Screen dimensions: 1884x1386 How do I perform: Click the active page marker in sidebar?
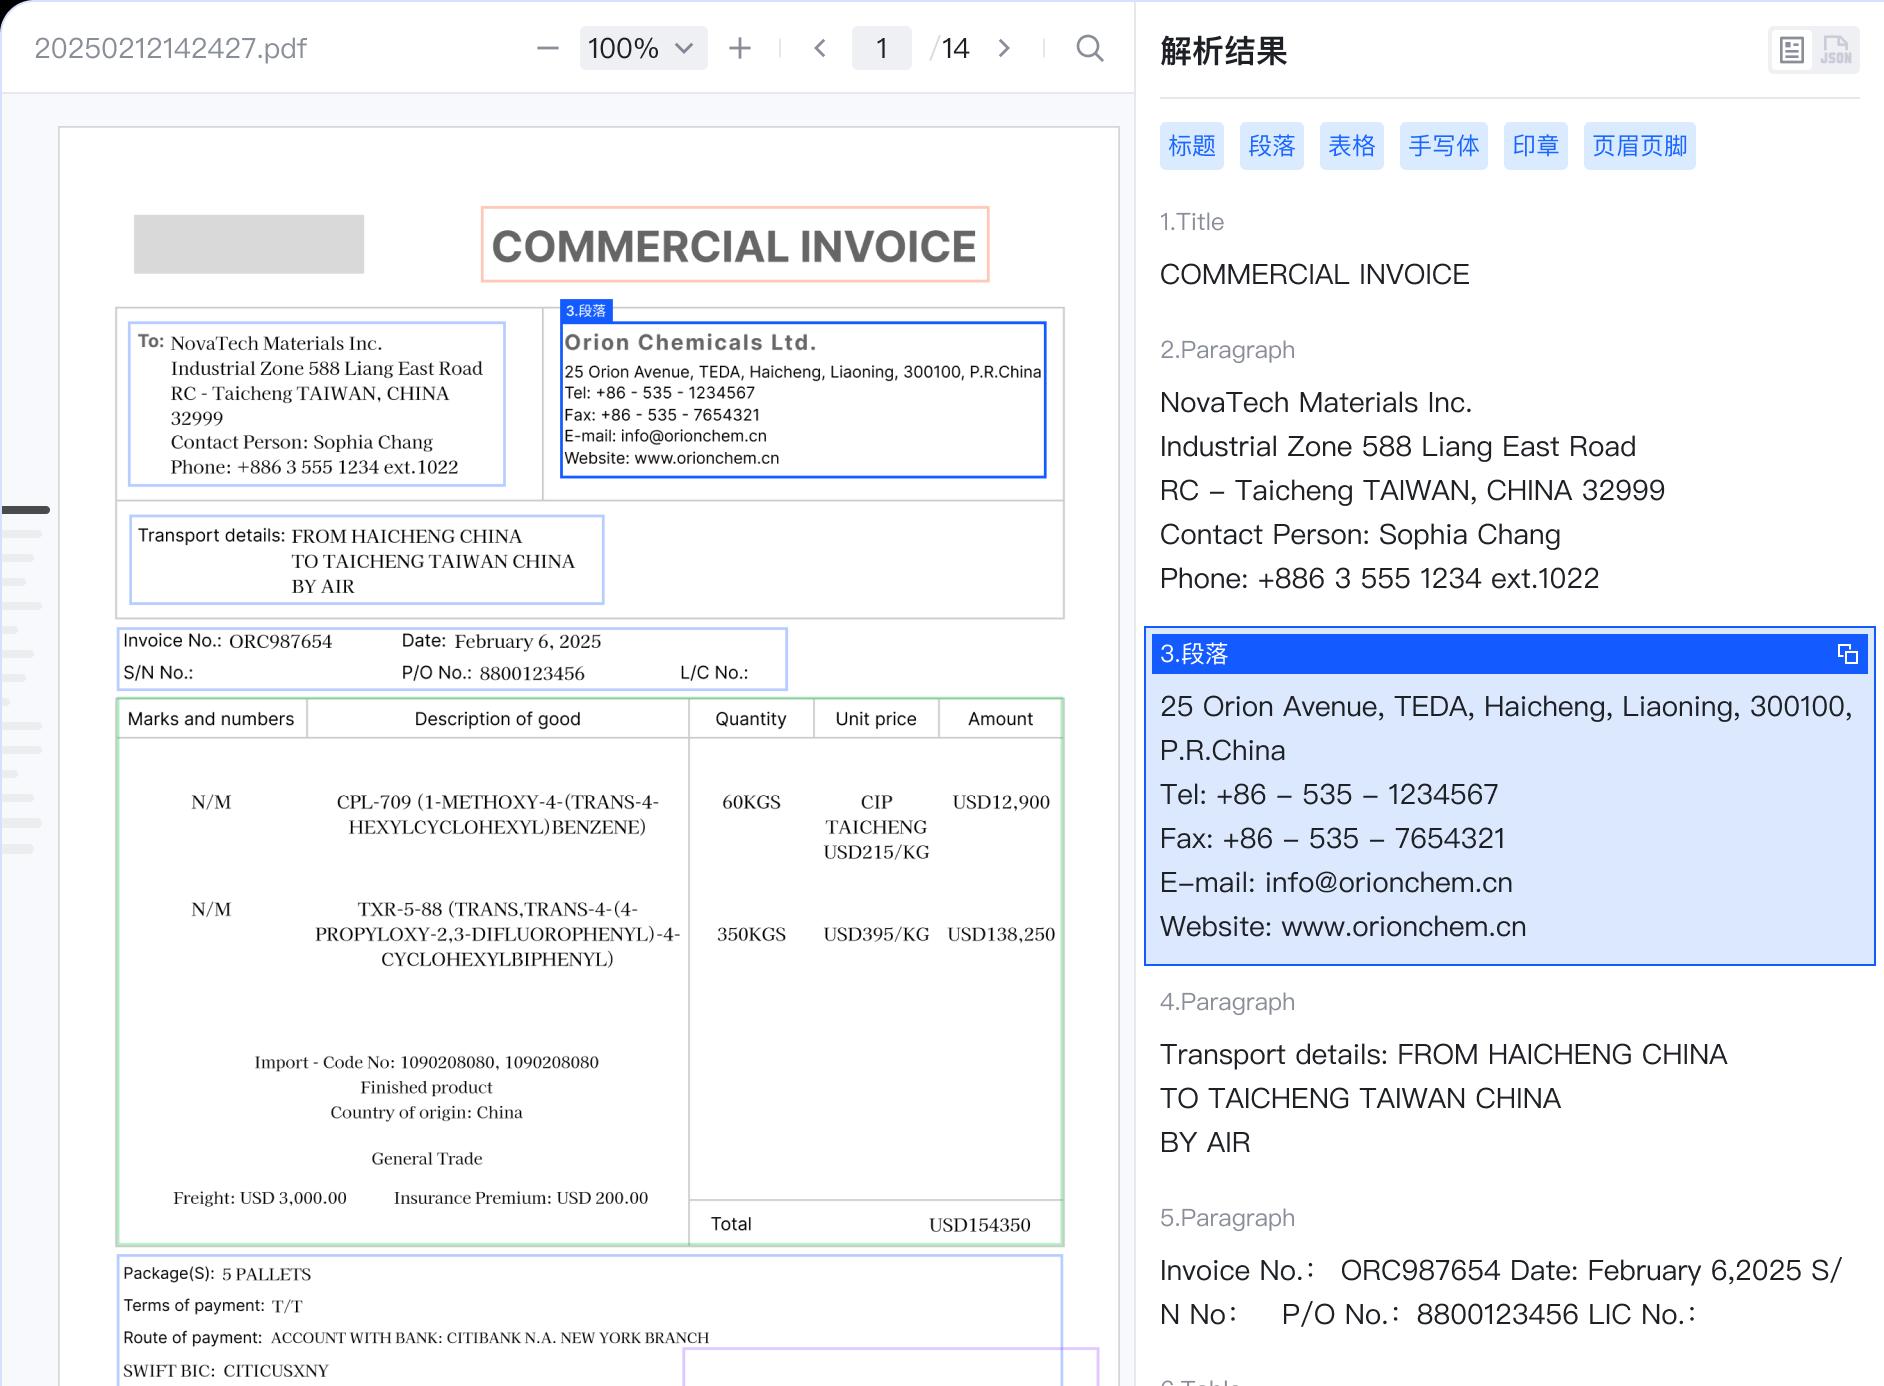[x=26, y=510]
